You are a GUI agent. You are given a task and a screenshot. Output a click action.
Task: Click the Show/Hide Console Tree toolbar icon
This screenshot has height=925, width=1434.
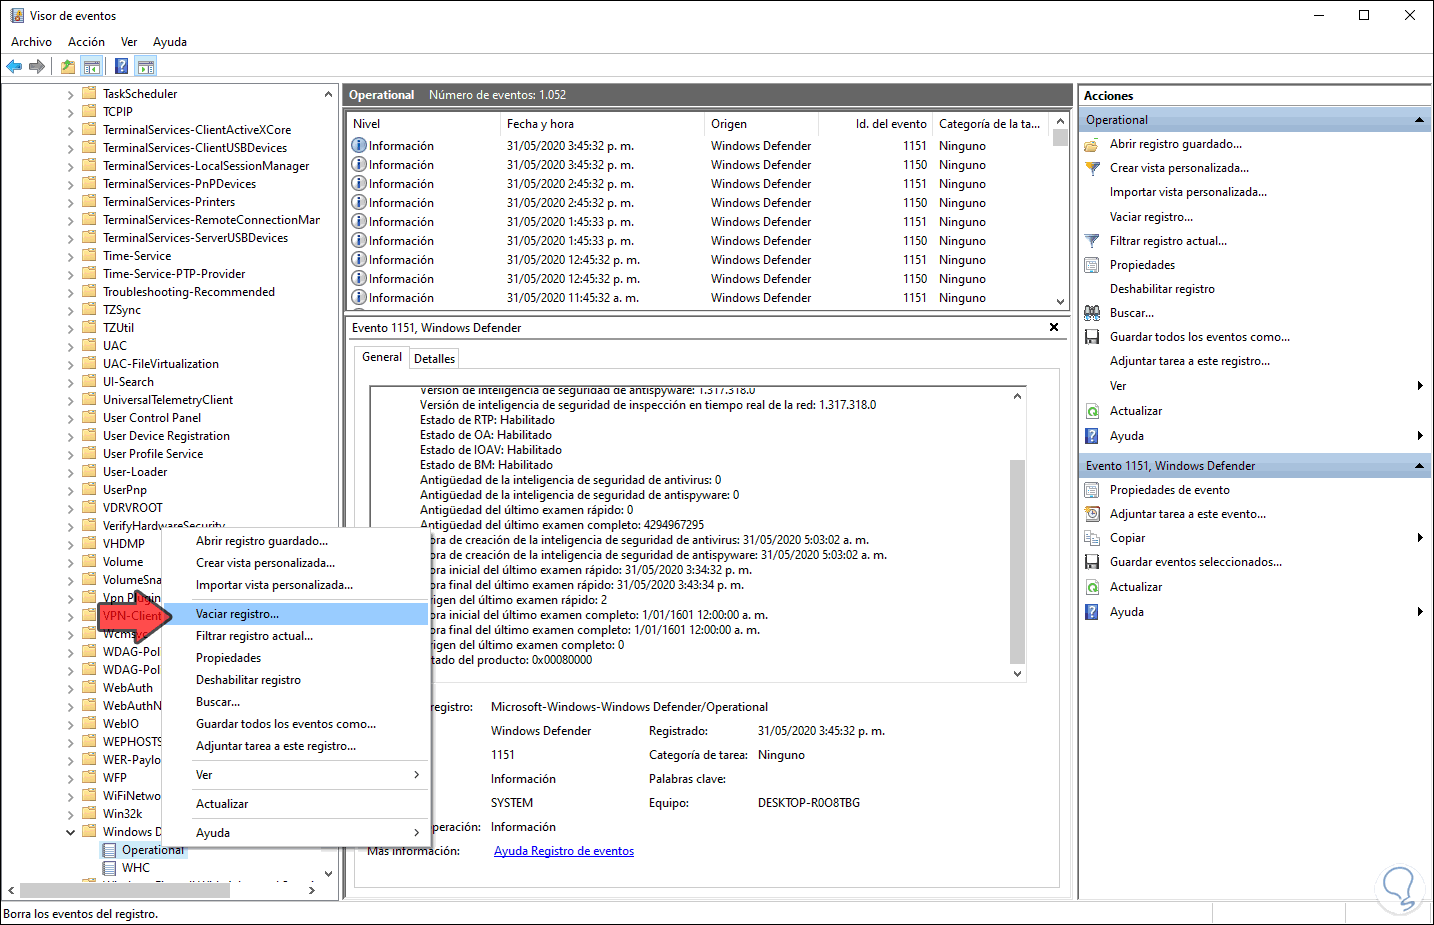(92, 67)
